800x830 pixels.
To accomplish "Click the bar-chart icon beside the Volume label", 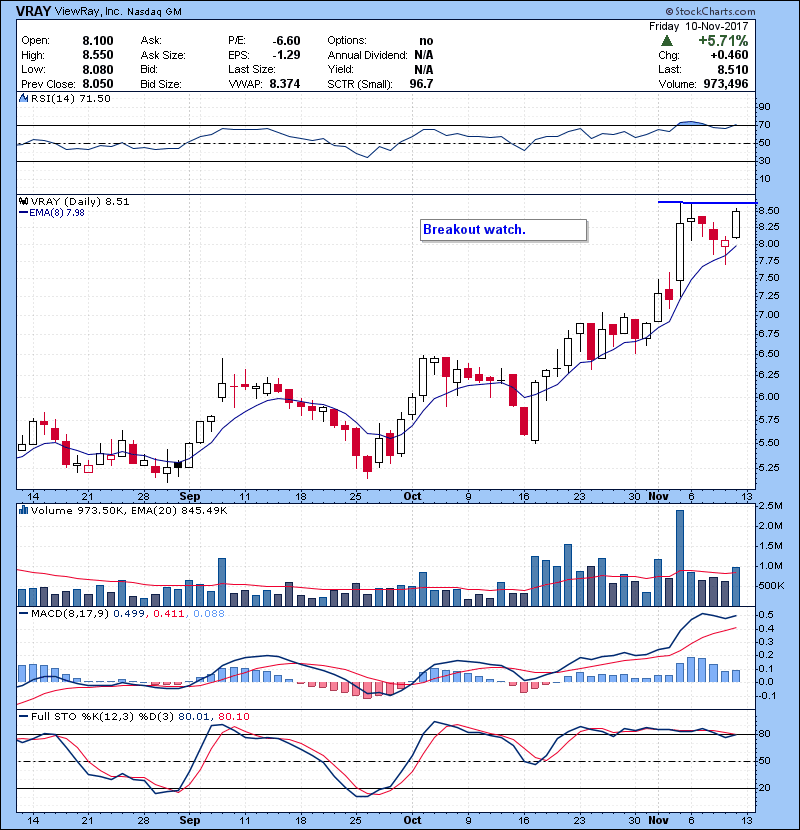I will (x=23, y=510).
